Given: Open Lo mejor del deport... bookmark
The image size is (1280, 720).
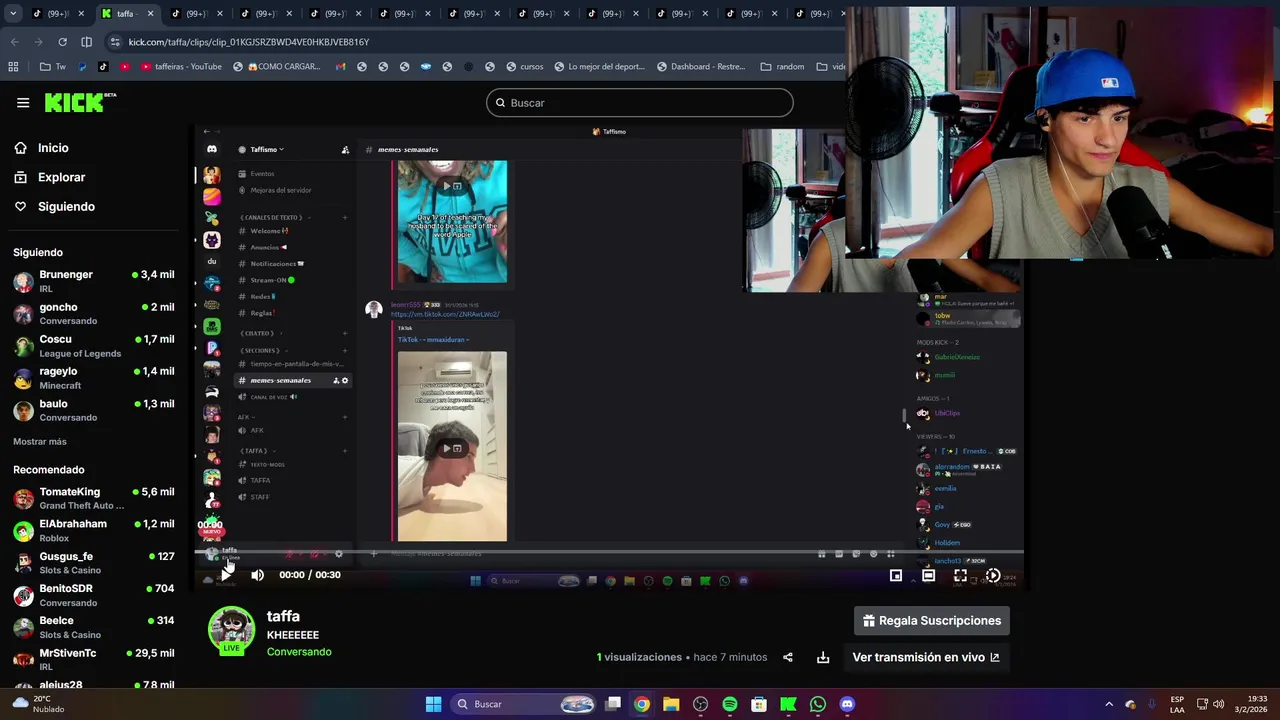Looking at the screenshot, I should pos(599,67).
